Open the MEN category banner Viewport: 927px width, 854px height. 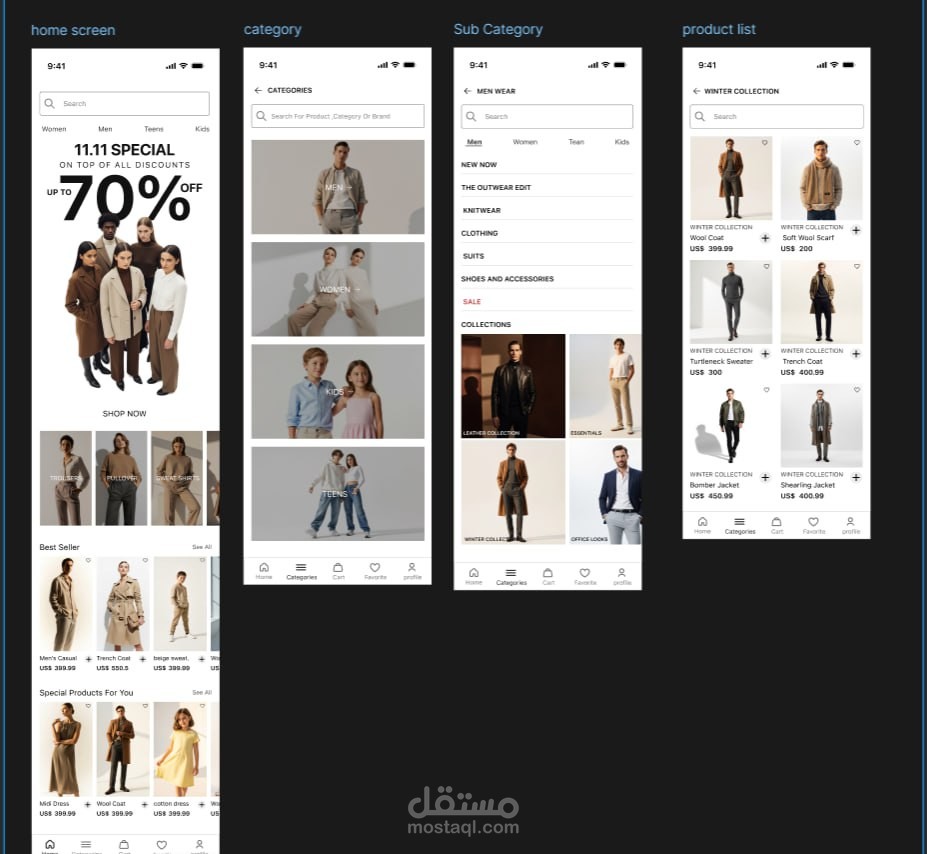338,187
